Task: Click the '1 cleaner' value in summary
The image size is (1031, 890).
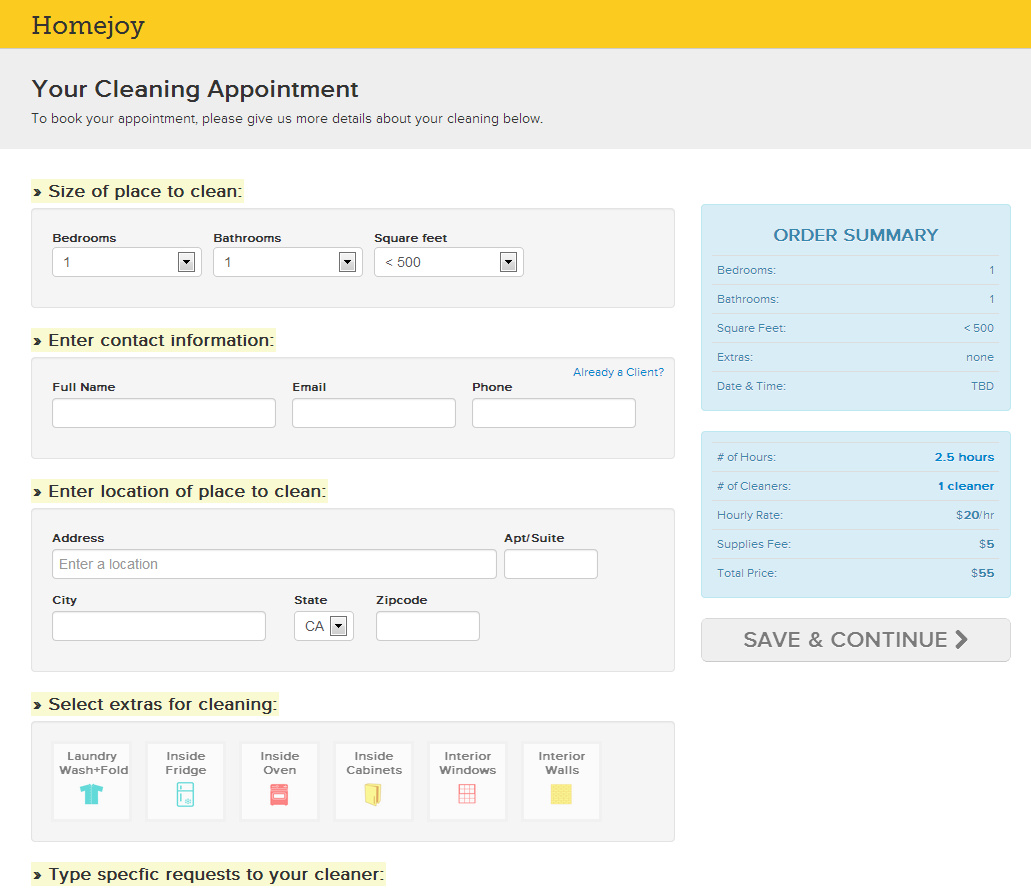Action: point(966,486)
